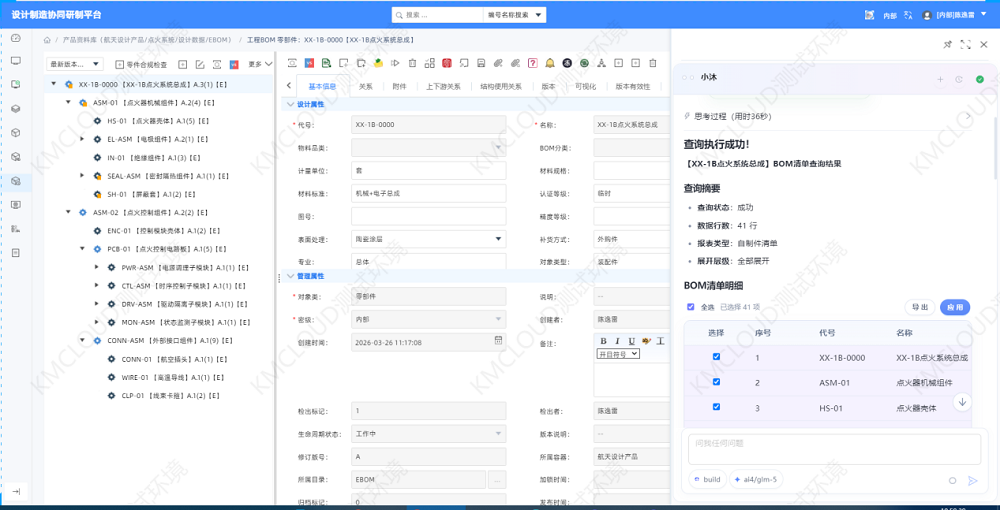
Task: Expand the 思考过程 section chevron
Action: [x=969, y=116]
